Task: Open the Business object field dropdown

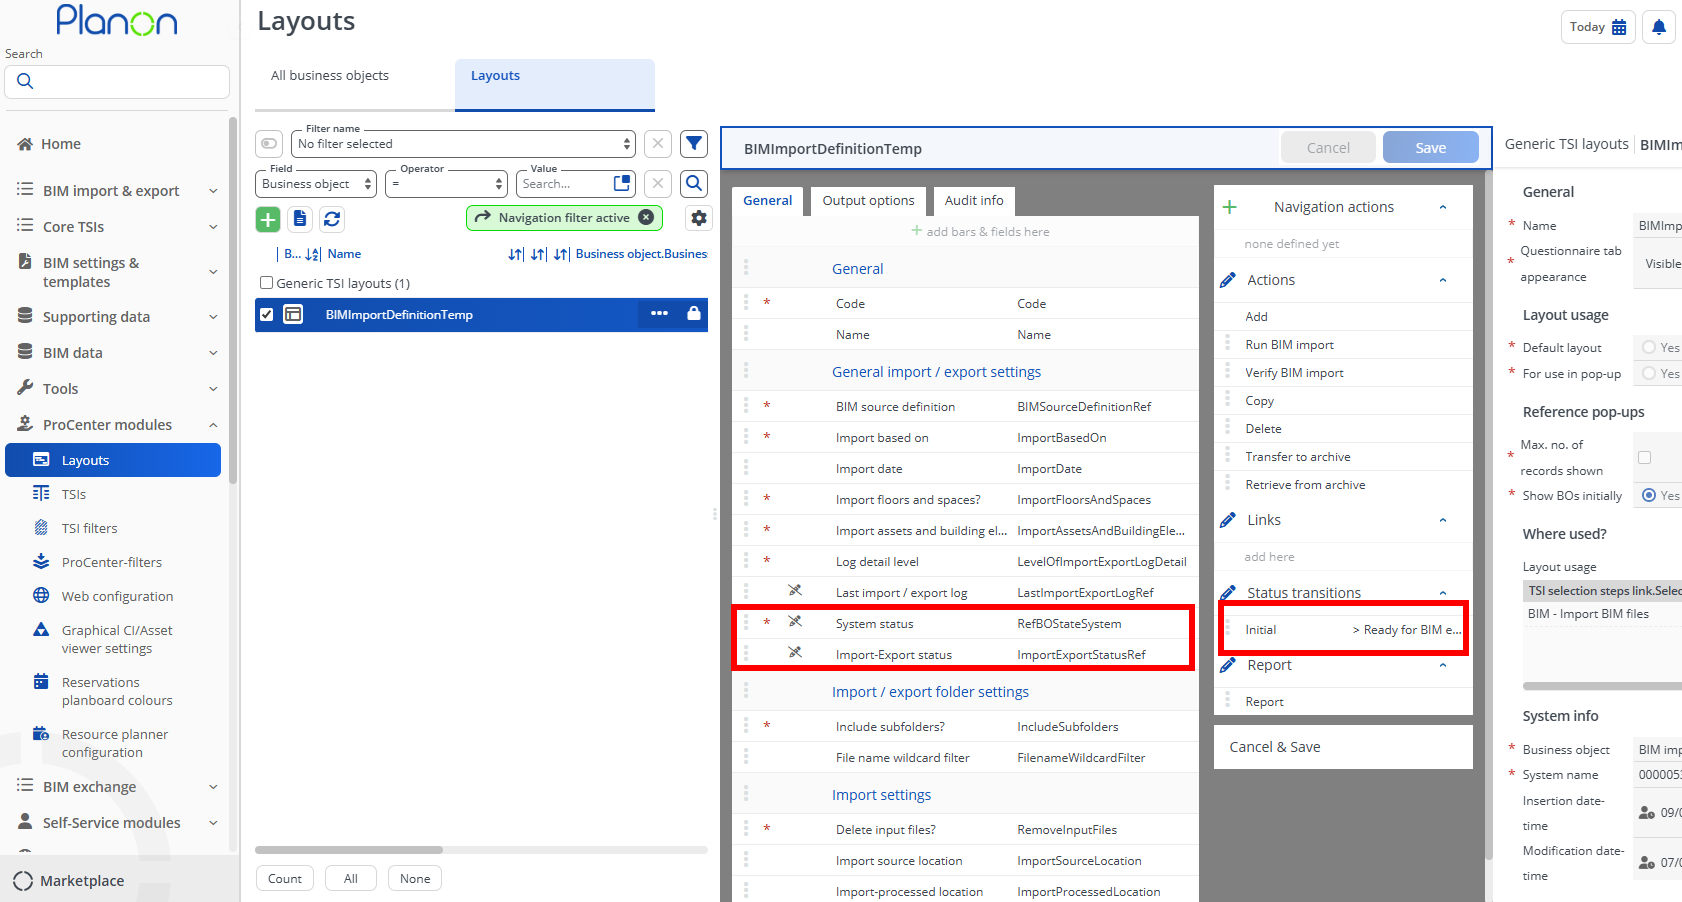Action: [x=316, y=184]
